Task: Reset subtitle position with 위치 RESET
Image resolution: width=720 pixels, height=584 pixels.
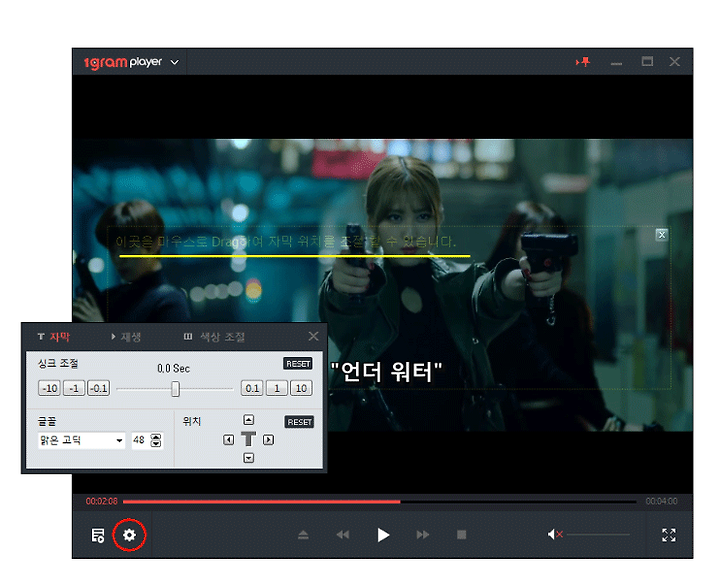Action: [x=299, y=422]
